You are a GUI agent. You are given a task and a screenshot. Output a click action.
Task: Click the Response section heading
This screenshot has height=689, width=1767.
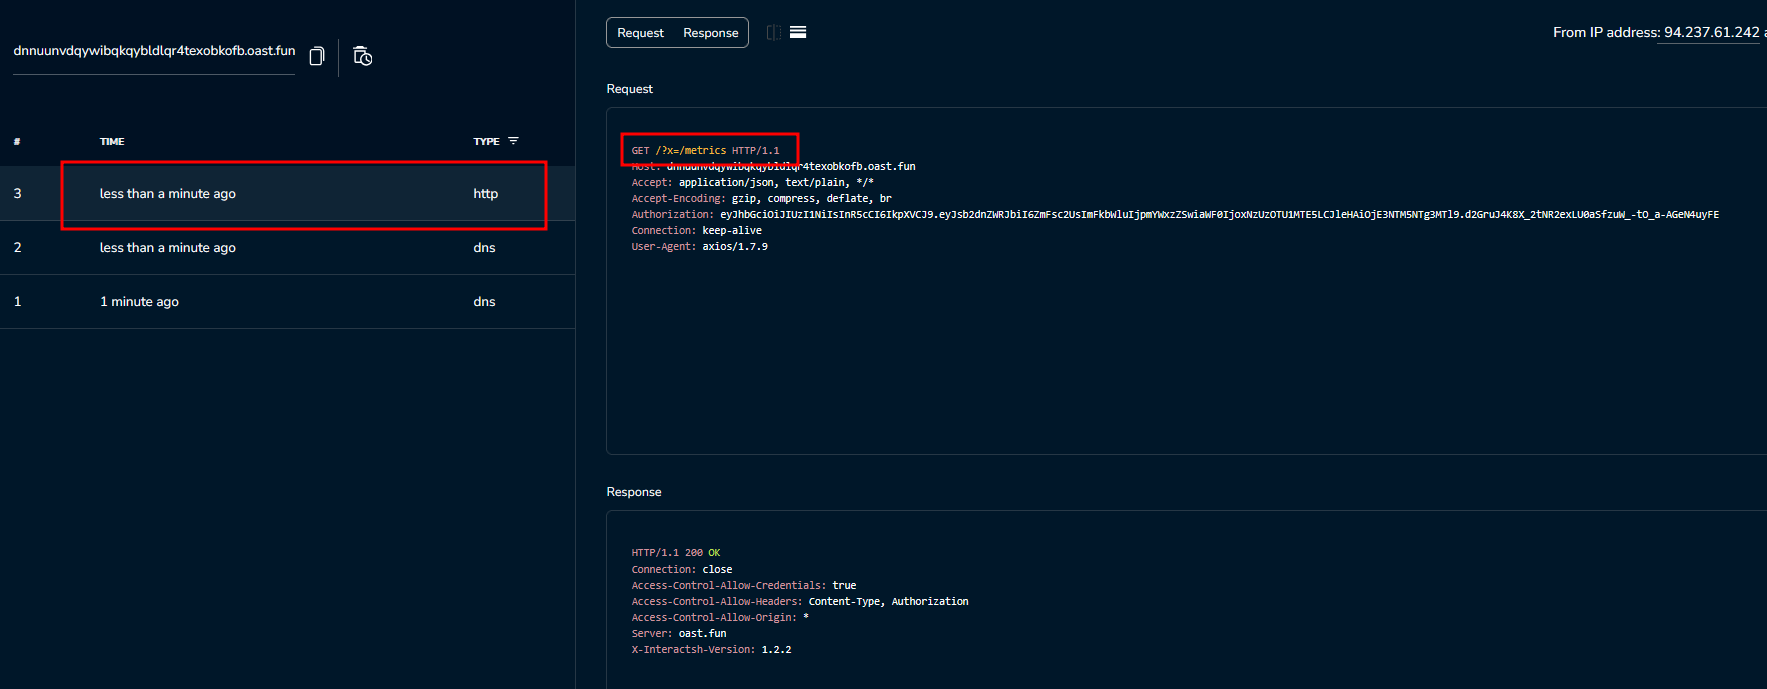click(x=633, y=492)
